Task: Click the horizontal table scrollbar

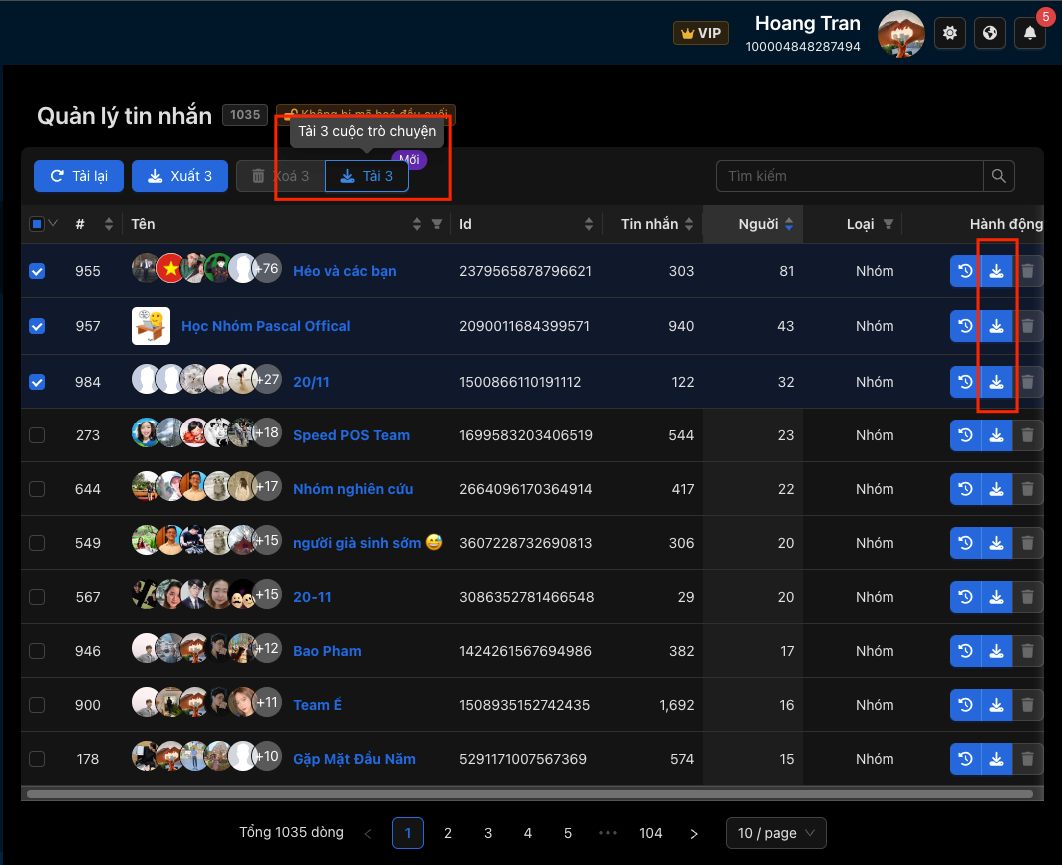Action: pyautogui.click(x=530, y=794)
